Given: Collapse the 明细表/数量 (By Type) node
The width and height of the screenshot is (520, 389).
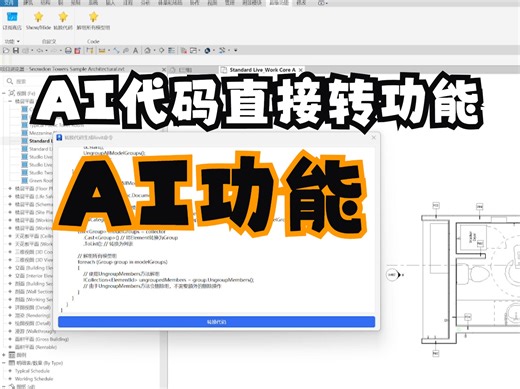Looking at the screenshot, I should pyautogui.click(x=4, y=363).
